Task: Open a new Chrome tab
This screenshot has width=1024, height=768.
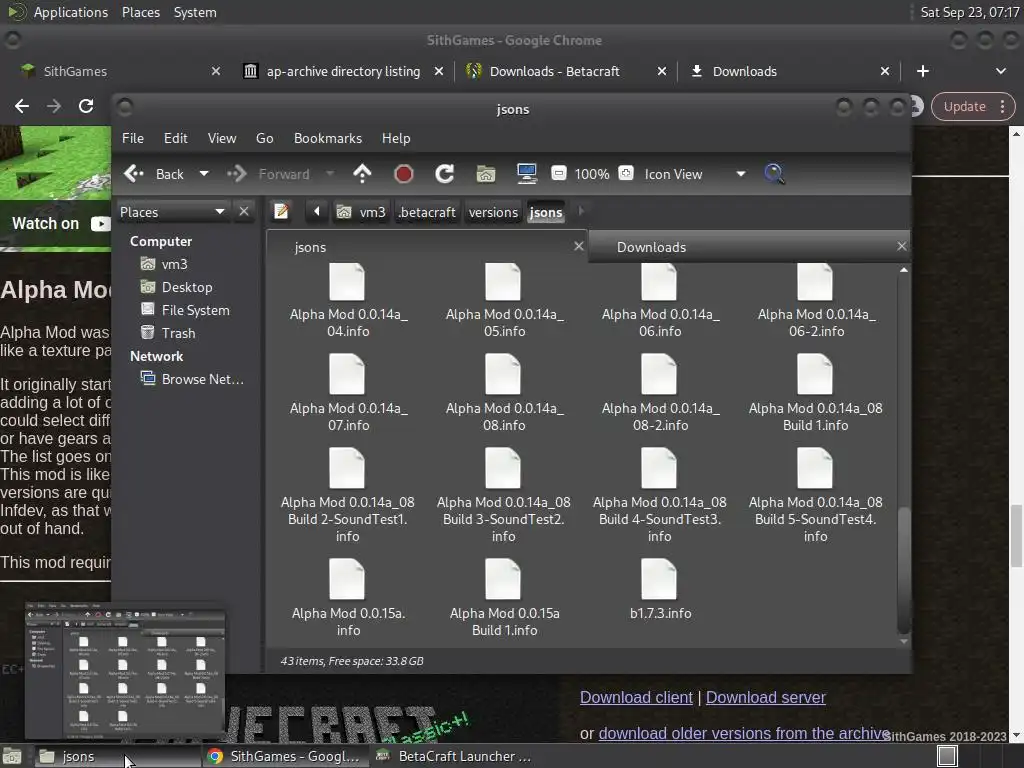Action: tap(923, 71)
